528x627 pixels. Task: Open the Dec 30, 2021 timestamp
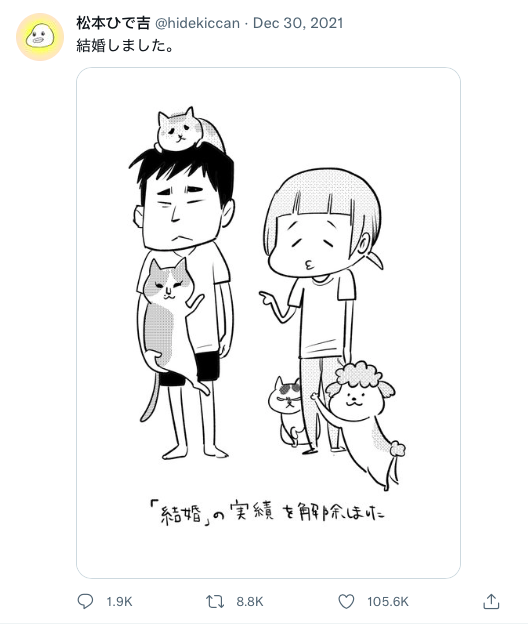pos(298,23)
